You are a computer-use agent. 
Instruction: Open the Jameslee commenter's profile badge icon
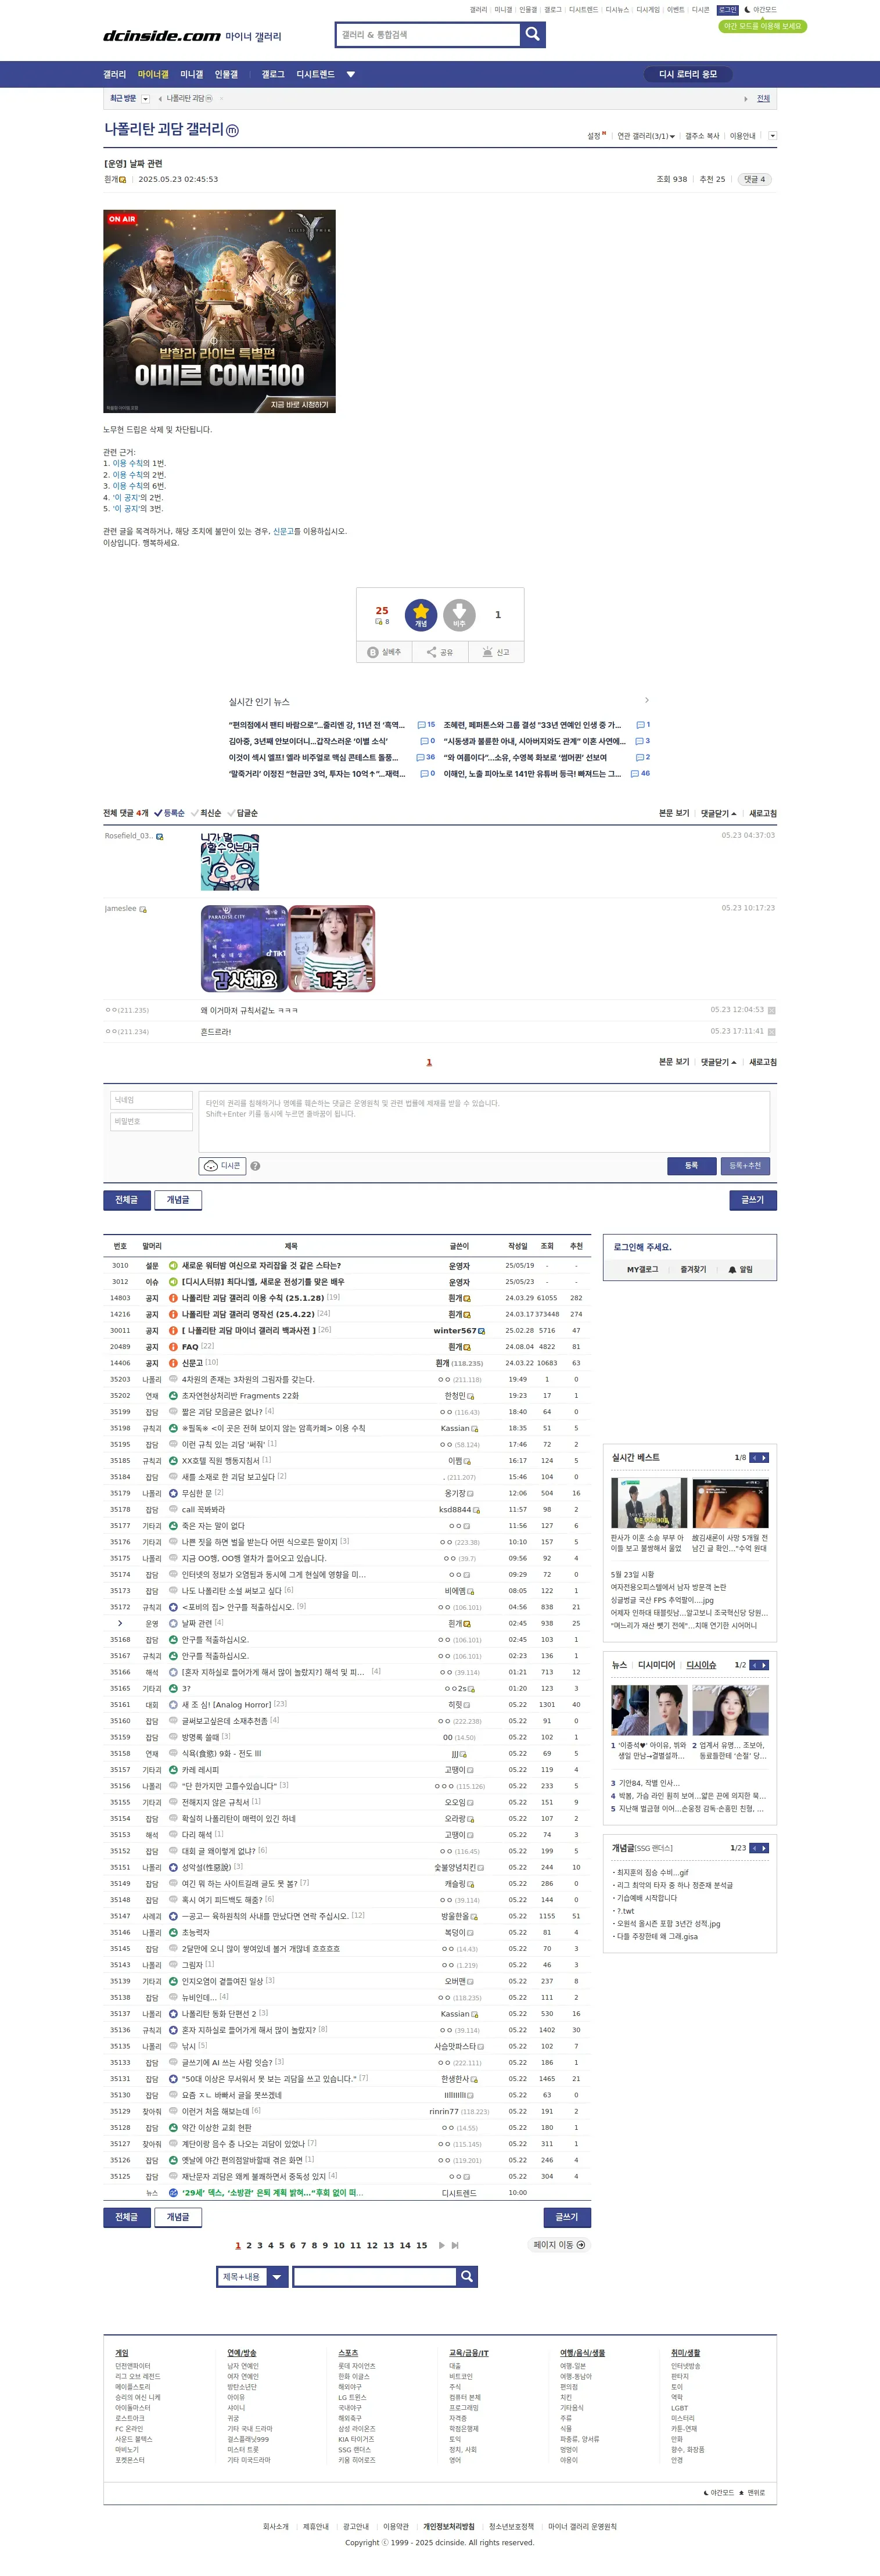pos(143,909)
